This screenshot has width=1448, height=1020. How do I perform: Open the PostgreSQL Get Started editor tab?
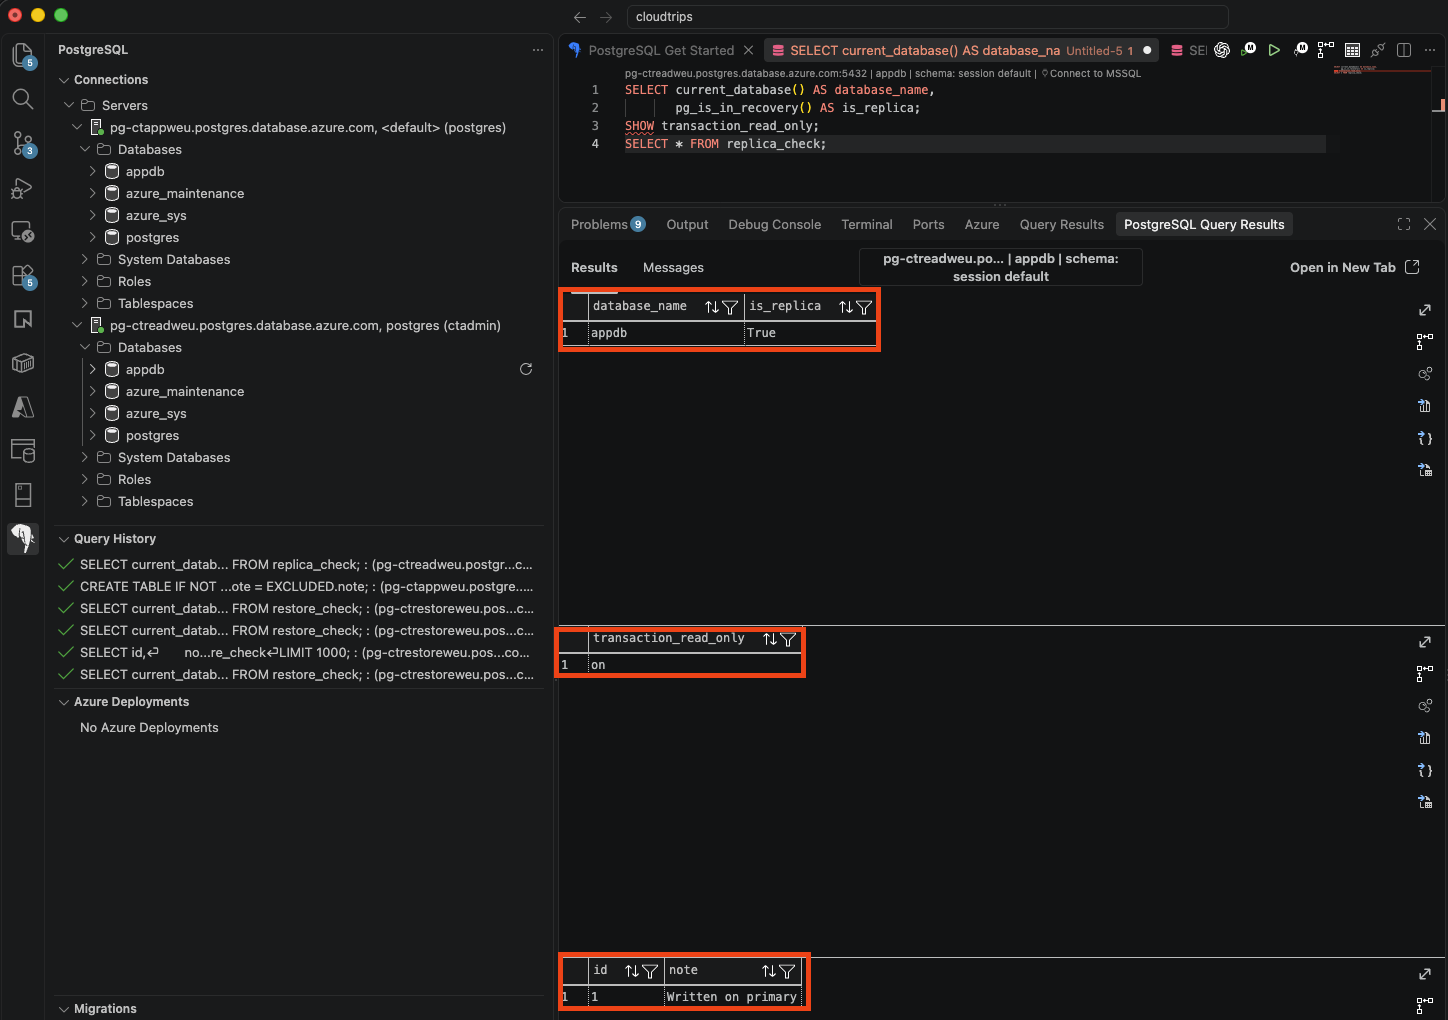click(661, 50)
